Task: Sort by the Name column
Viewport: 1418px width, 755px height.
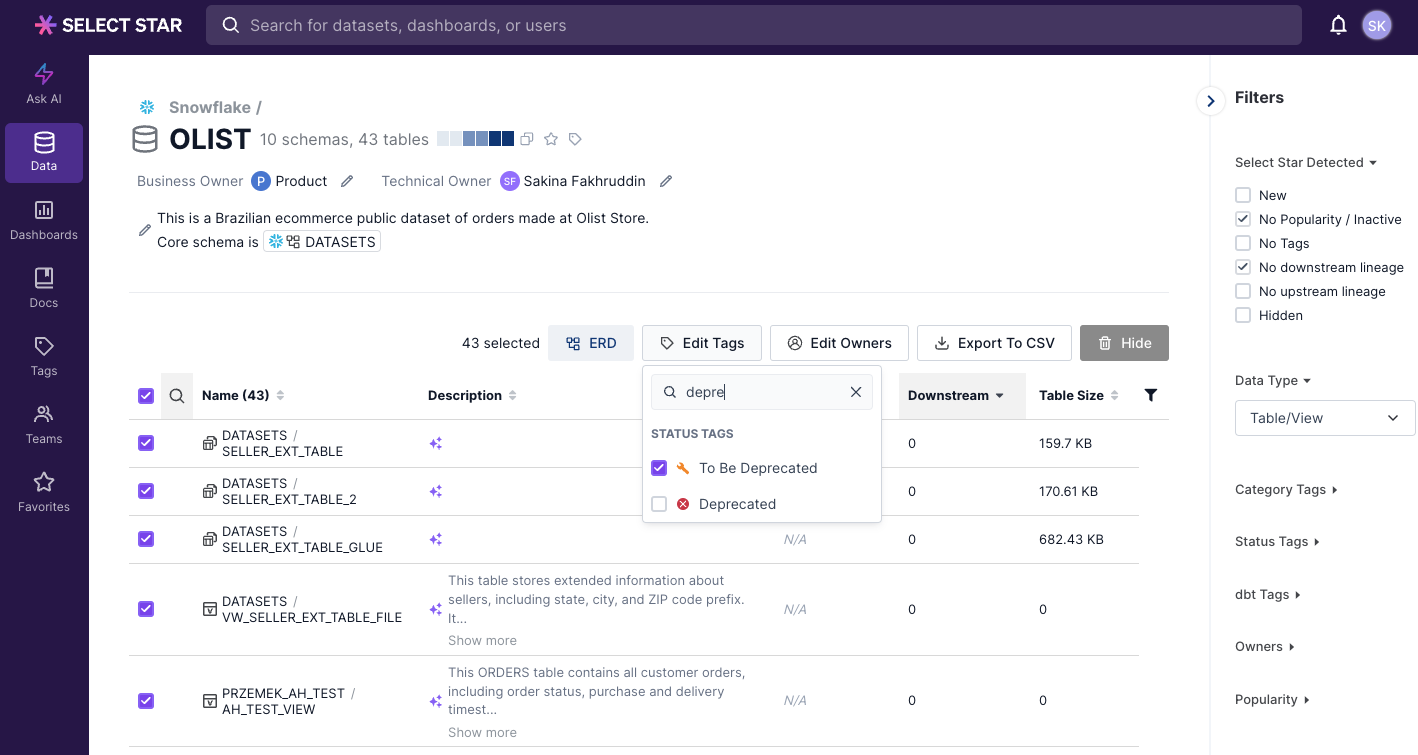Action: click(x=243, y=395)
